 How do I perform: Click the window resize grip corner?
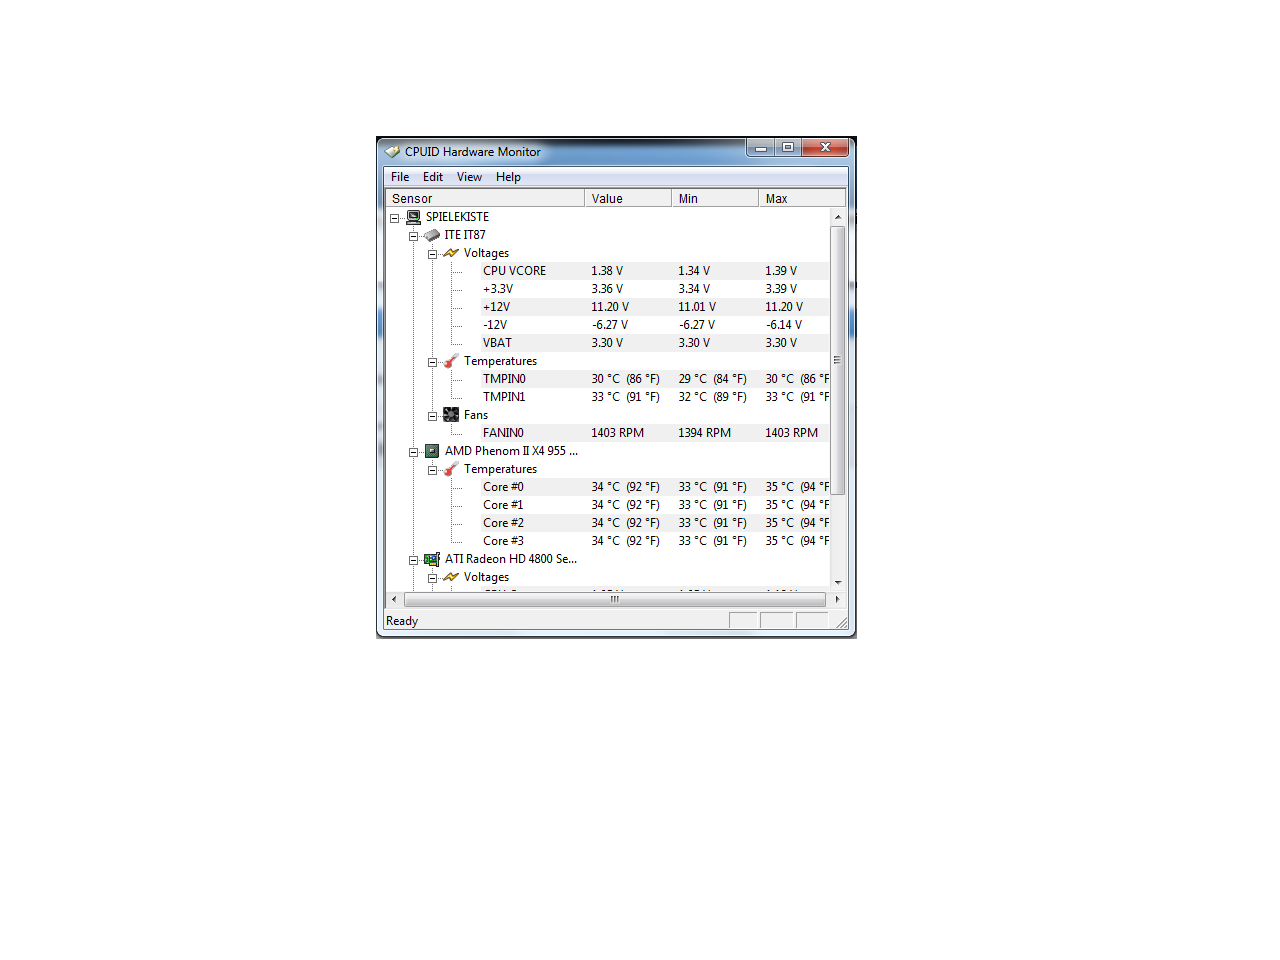tap(841, 623)
